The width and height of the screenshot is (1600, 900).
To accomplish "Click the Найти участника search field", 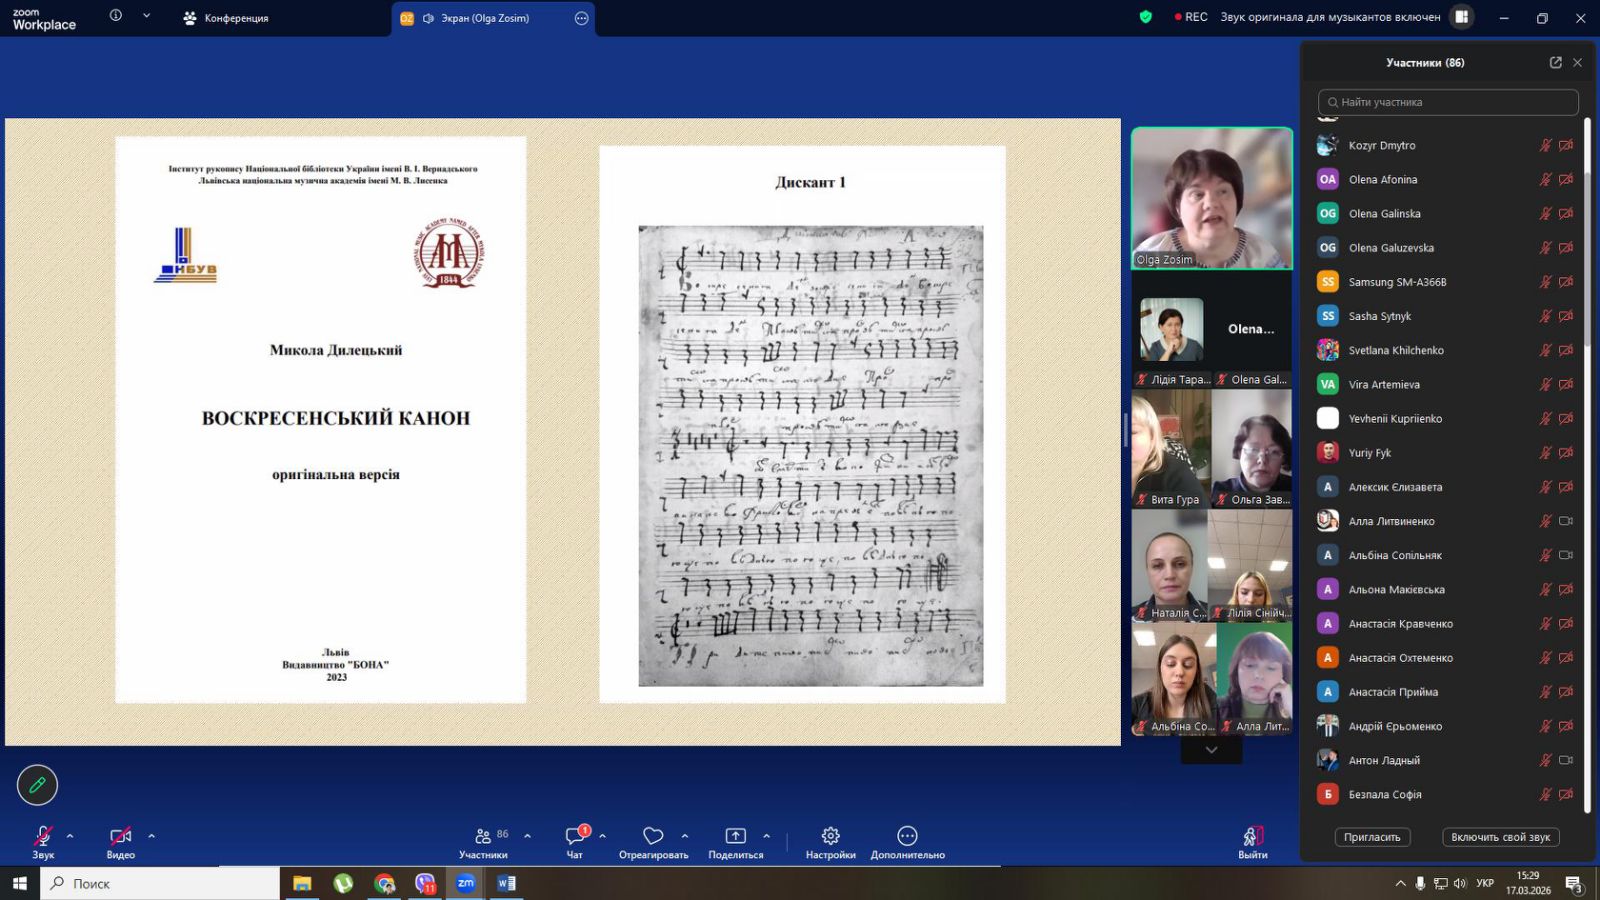I will pos(1447,102).
